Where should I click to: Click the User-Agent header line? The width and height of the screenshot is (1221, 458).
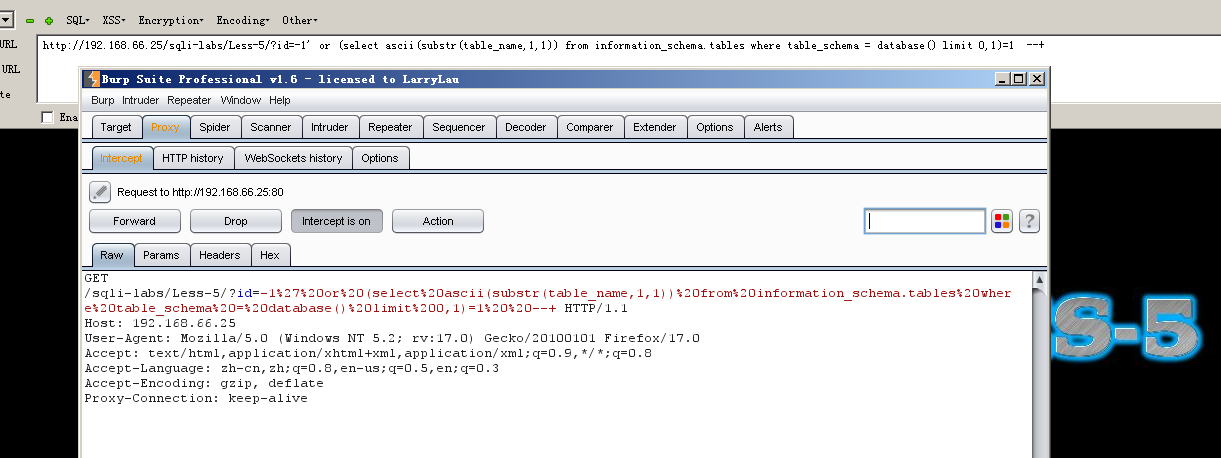(x=392, y=338)
